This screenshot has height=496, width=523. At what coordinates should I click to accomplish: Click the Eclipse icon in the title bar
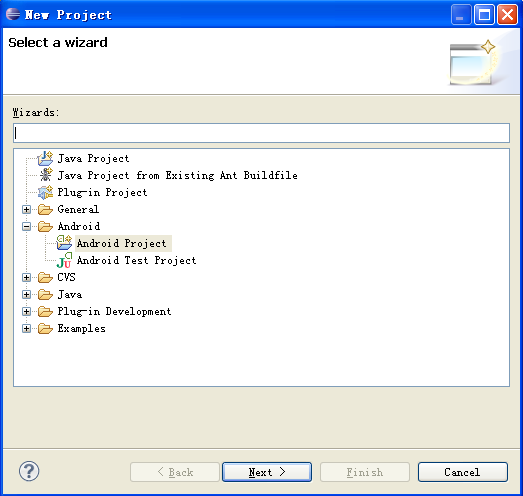[x=13, y=14]
